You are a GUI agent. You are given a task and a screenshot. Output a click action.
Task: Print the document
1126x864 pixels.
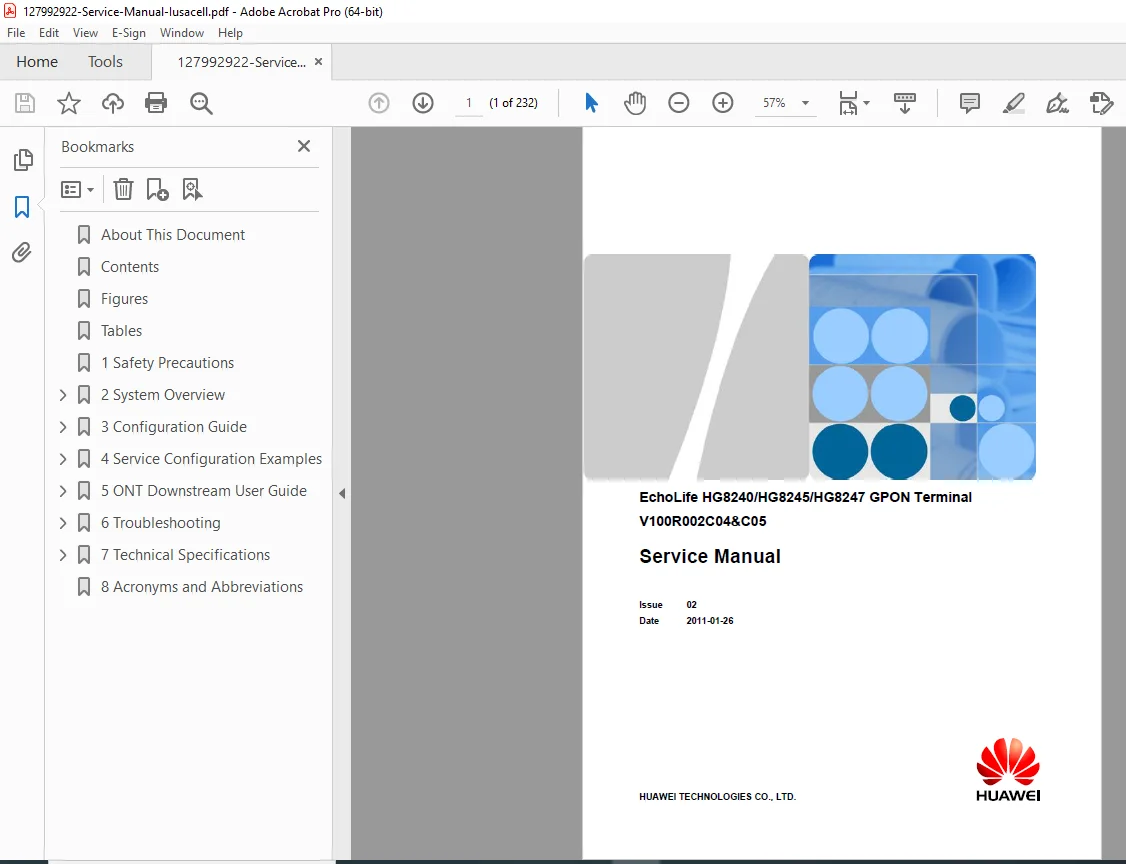156,103
